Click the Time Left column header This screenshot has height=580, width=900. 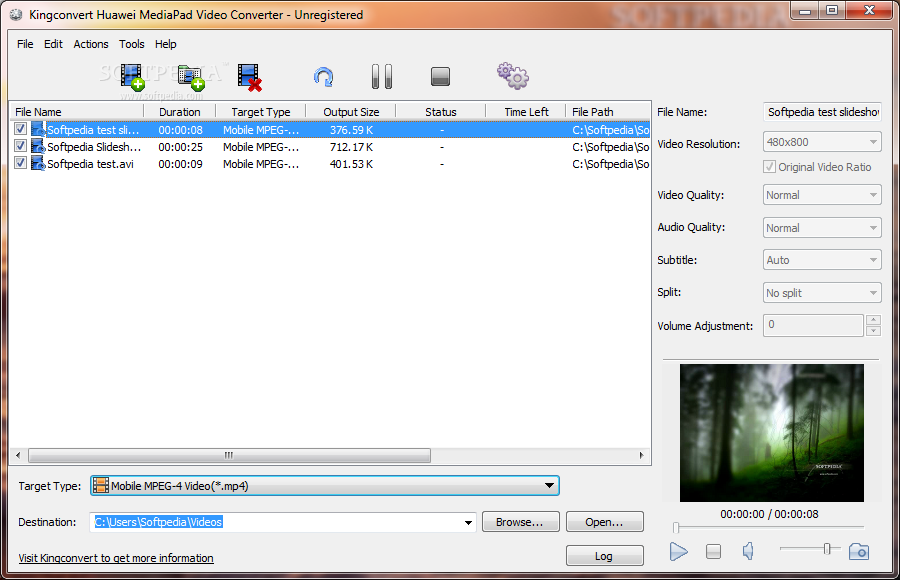click(526, 112)
